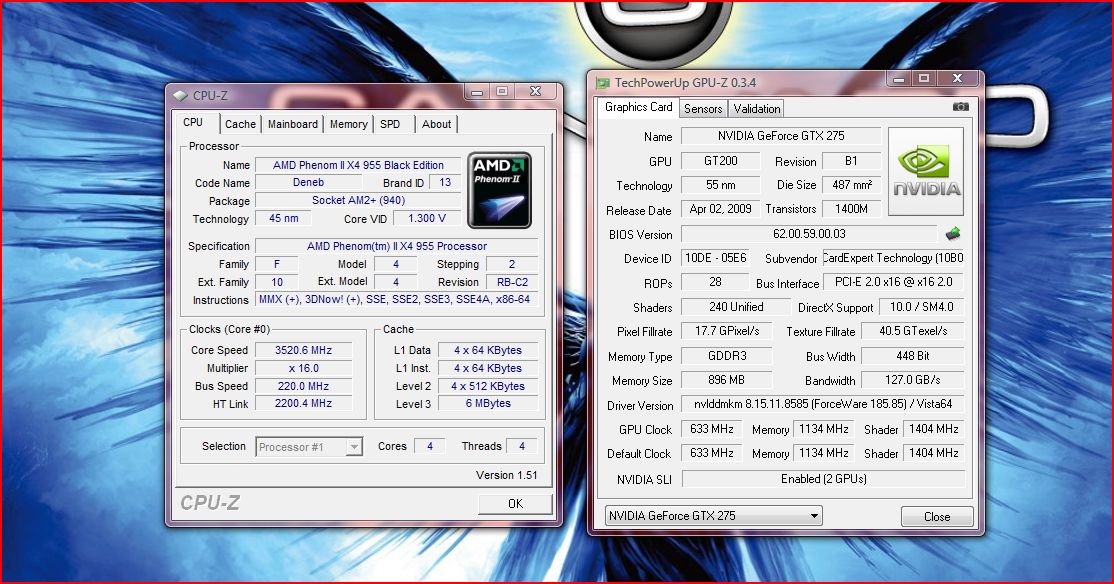Click the Instructions MMX (+), 3DNow! field

click(396, 300)
